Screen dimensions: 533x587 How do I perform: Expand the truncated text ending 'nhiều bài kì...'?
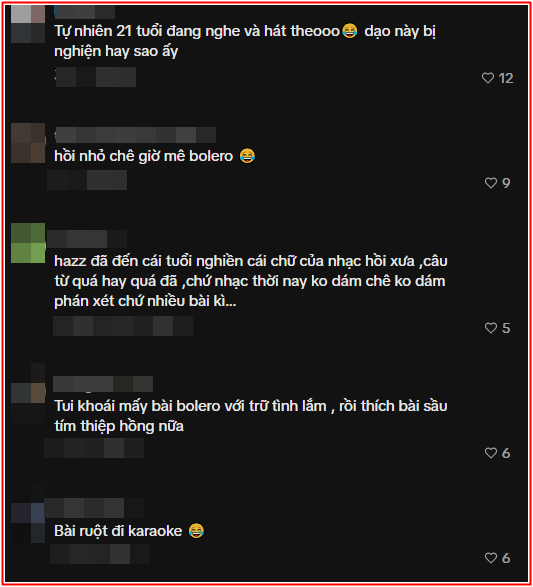coord(225,301)
